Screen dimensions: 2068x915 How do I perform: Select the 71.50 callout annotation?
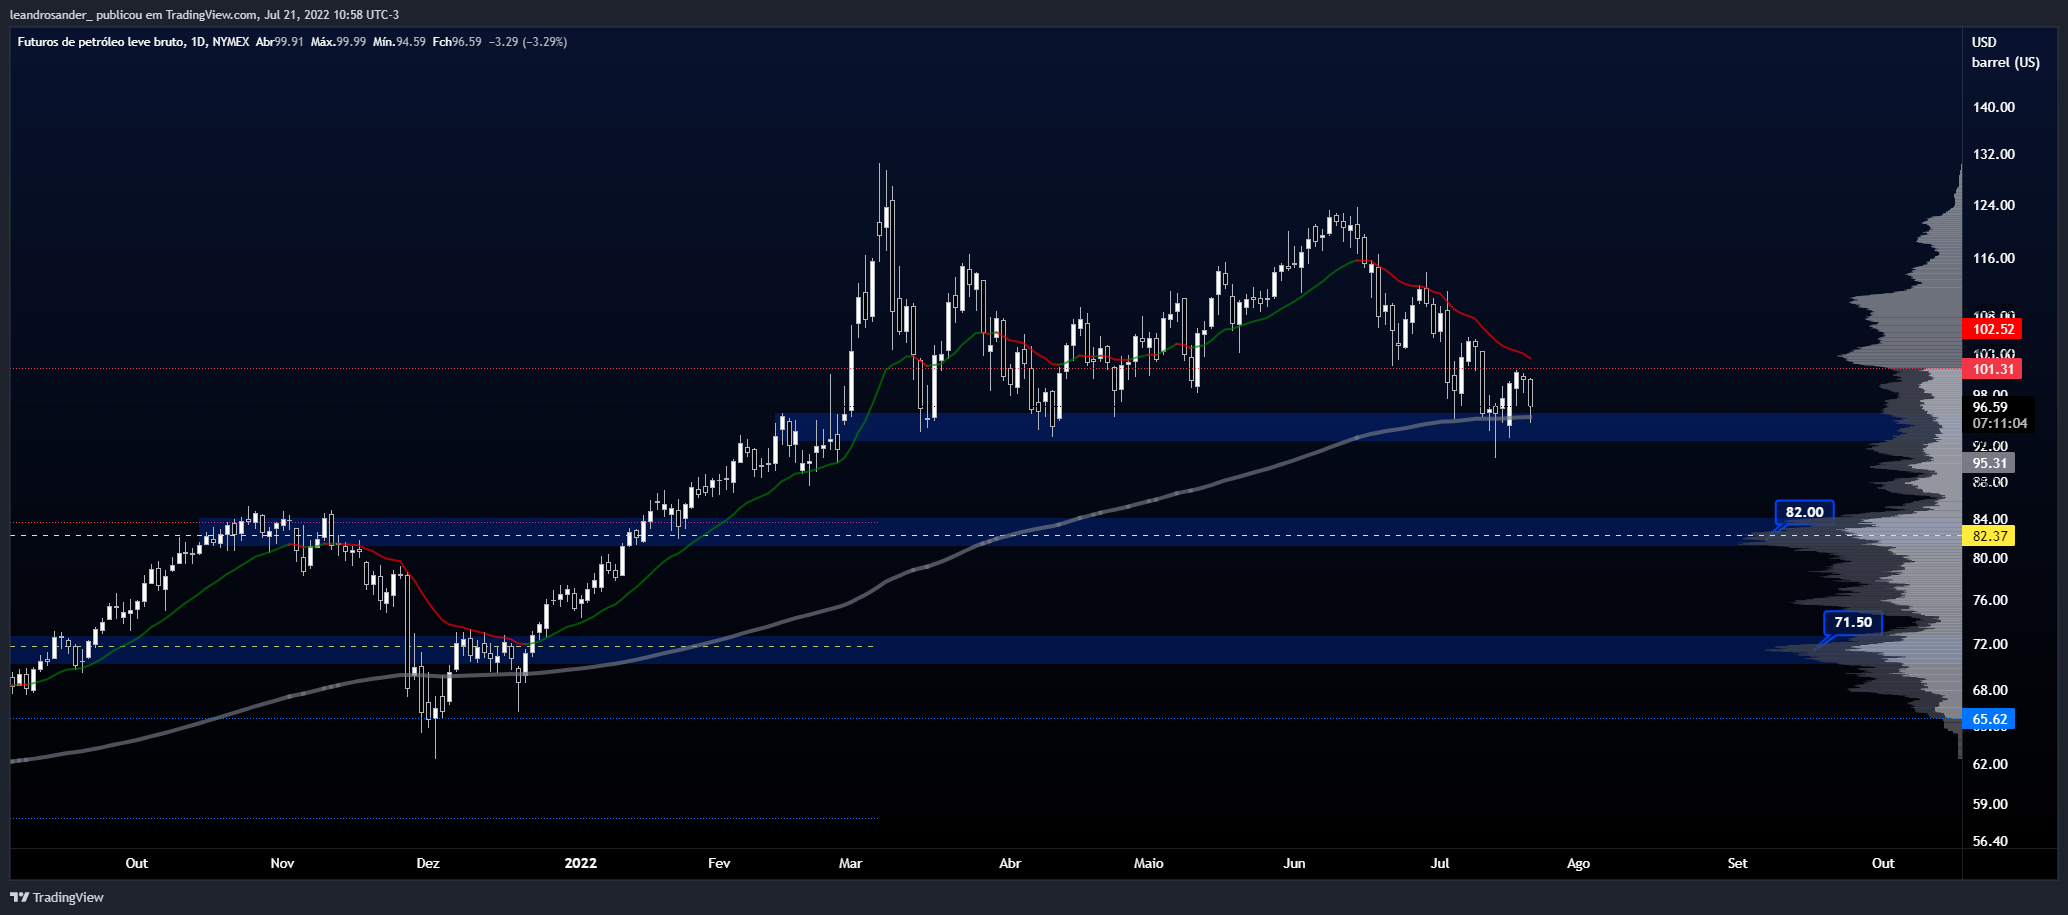point(1853,622)
